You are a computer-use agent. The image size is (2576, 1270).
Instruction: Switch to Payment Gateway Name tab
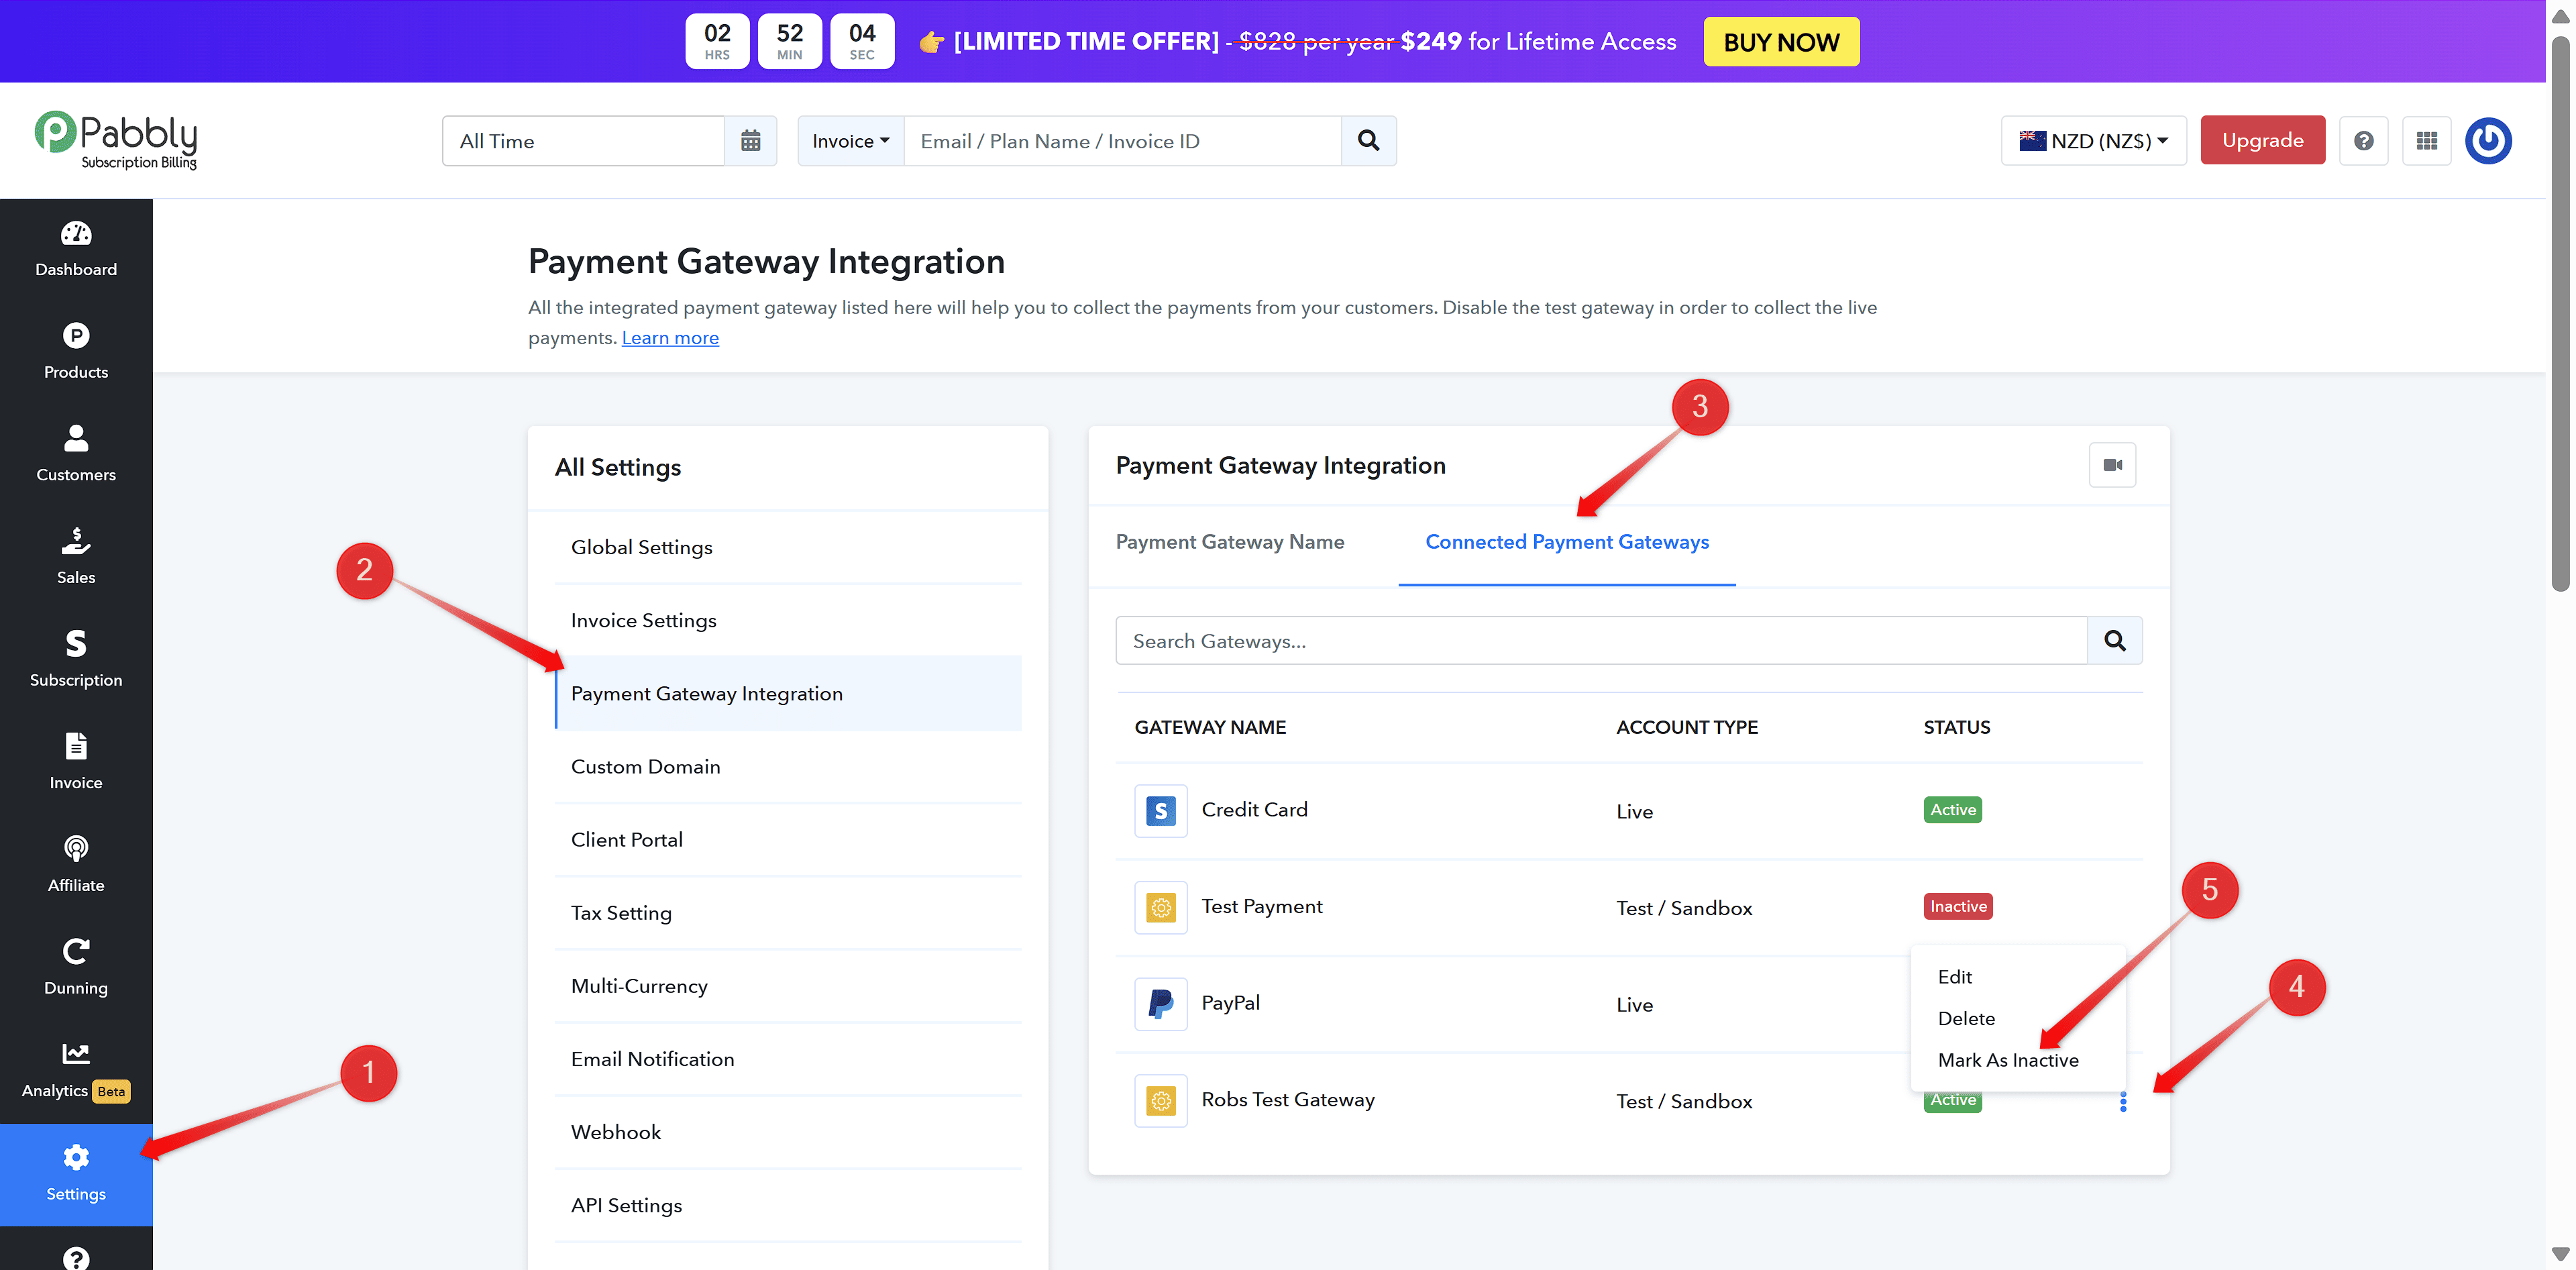[x=1230, y=542]
